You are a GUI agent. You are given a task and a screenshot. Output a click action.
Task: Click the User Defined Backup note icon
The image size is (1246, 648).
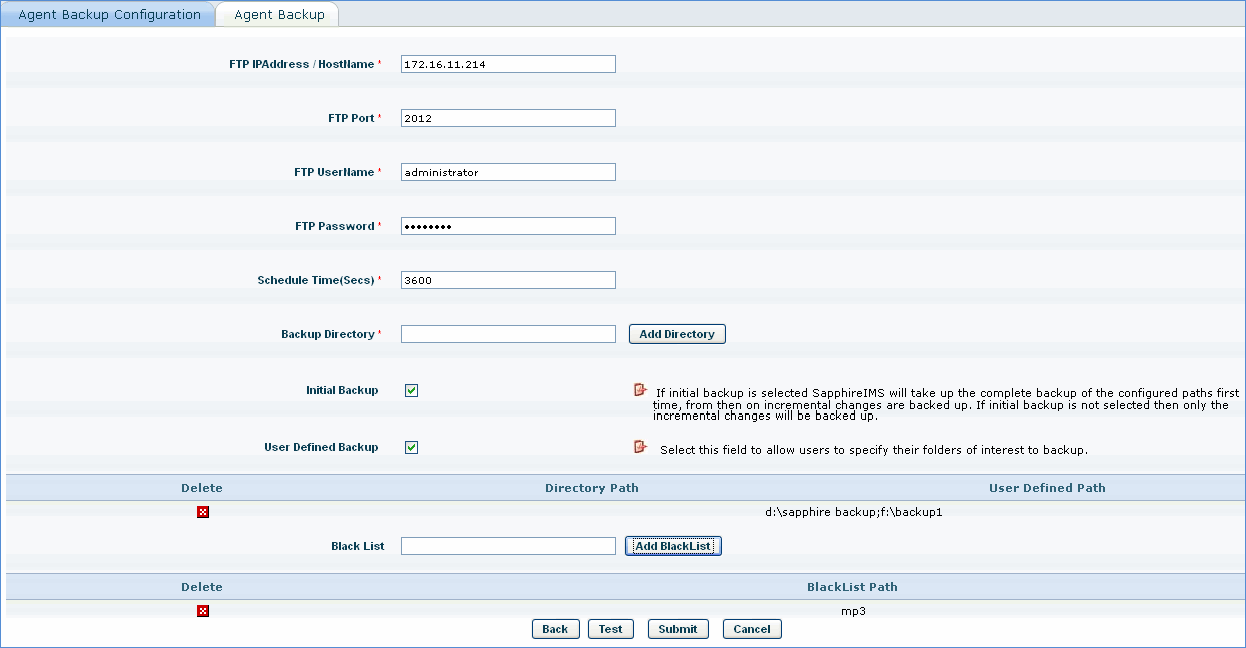point(640,447)
